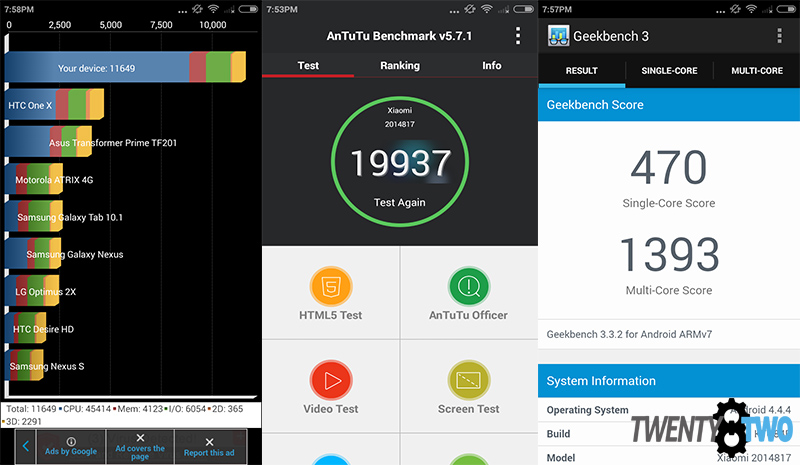800x465 pixels.
Task: Open AnTuTu overflow menu (three dots)
Action: pyautogui.click(x=518, y=36)
